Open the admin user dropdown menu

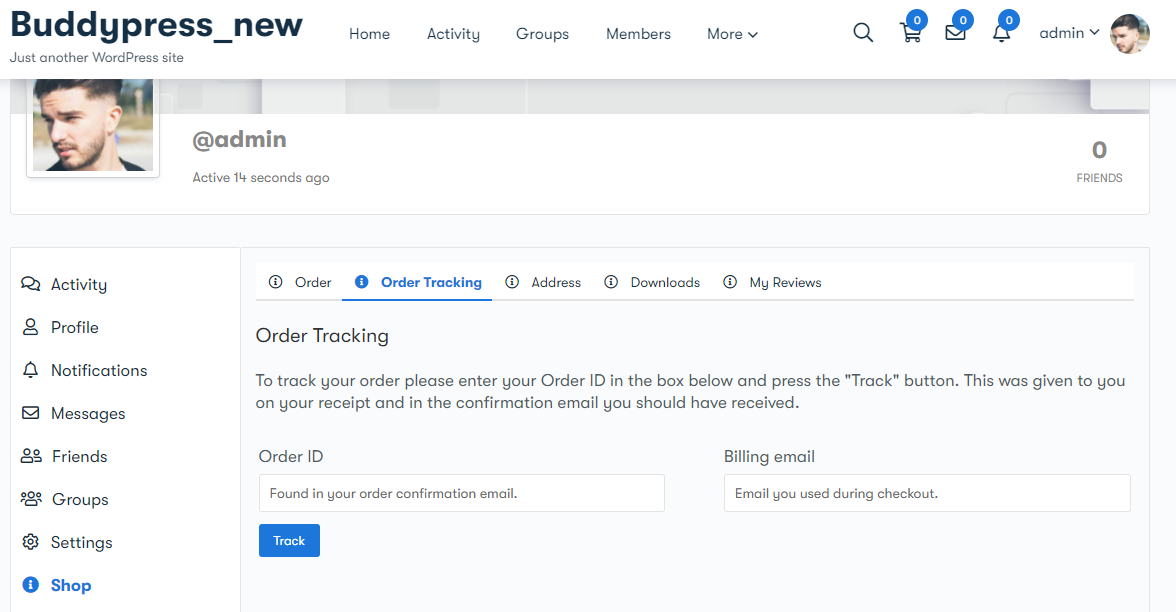tap(1070, 33)
